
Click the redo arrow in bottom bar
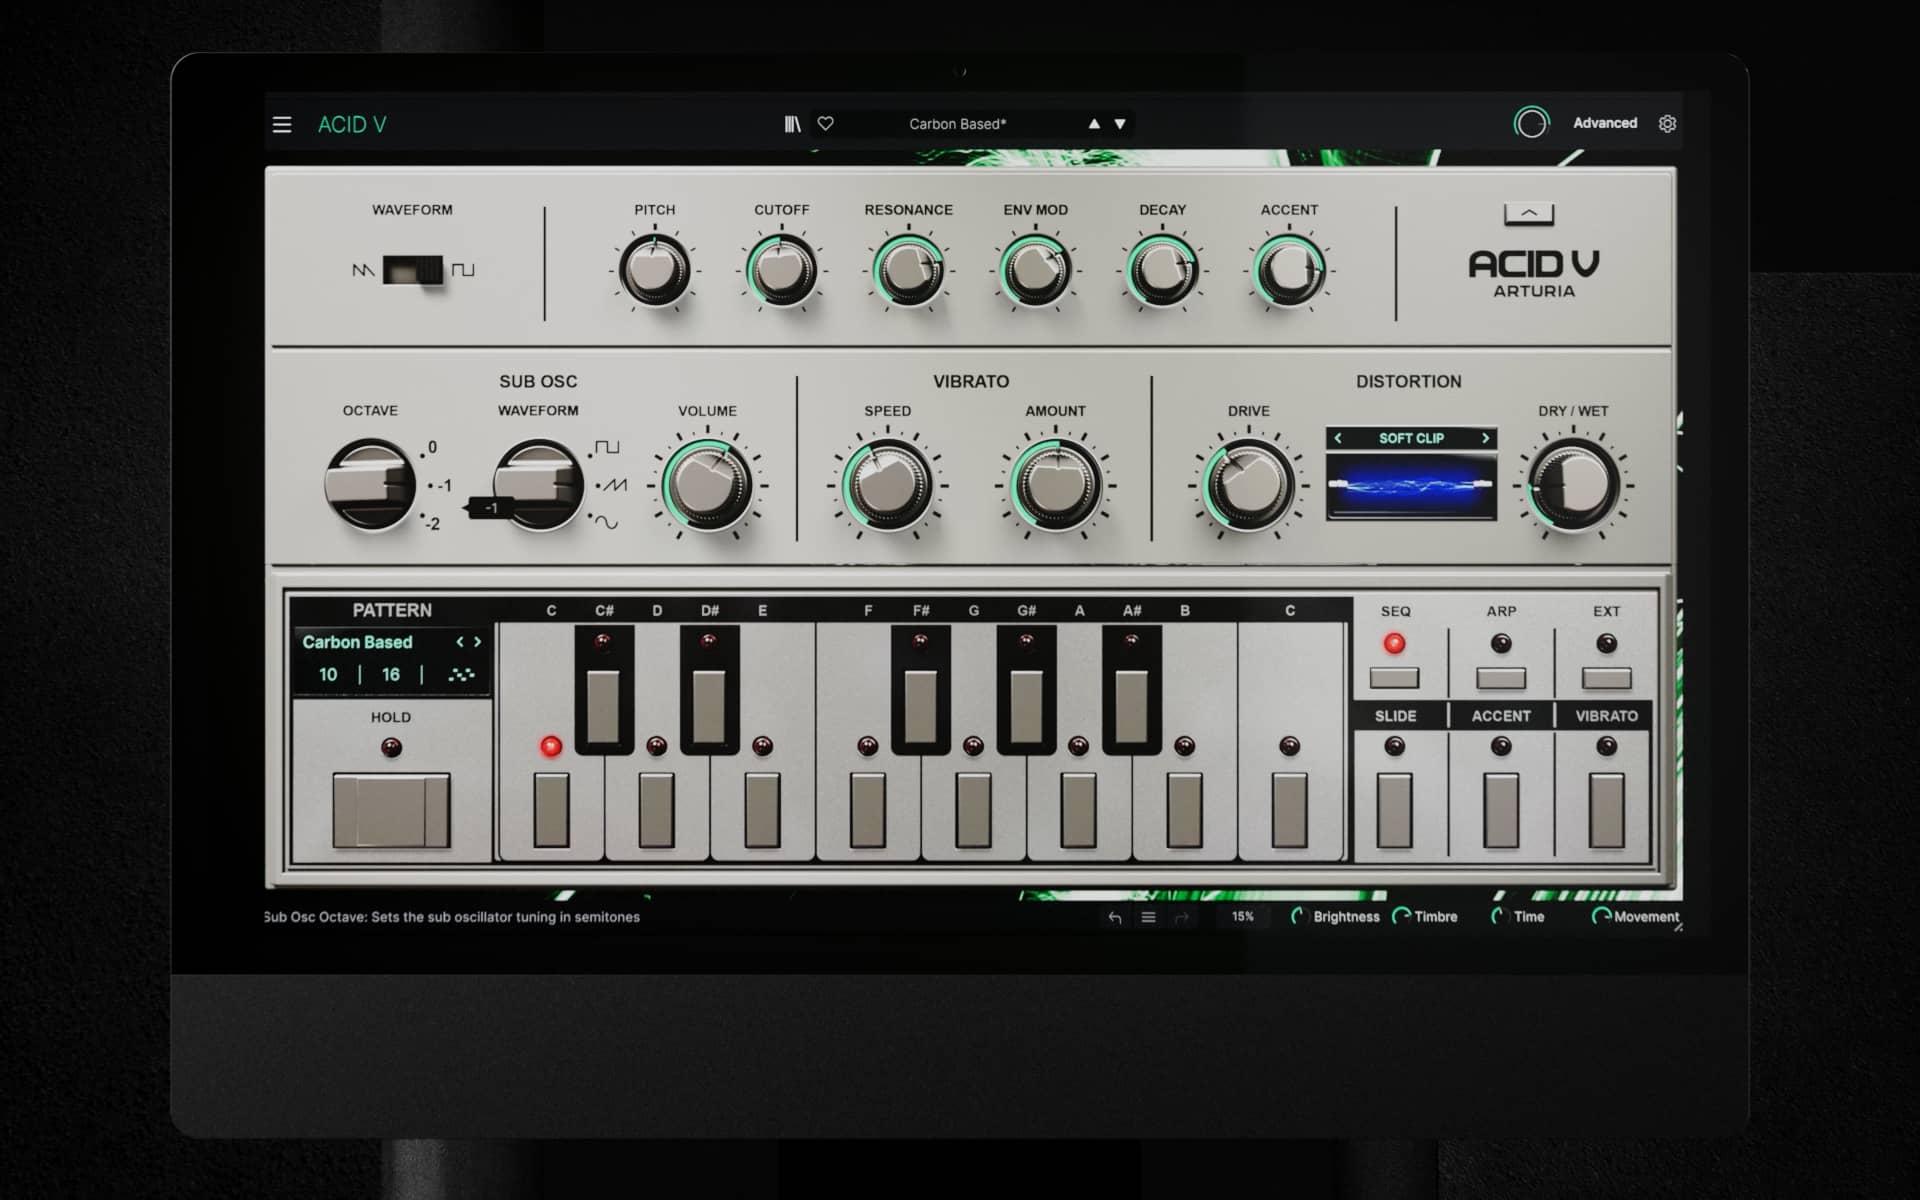click(1182, 917)
